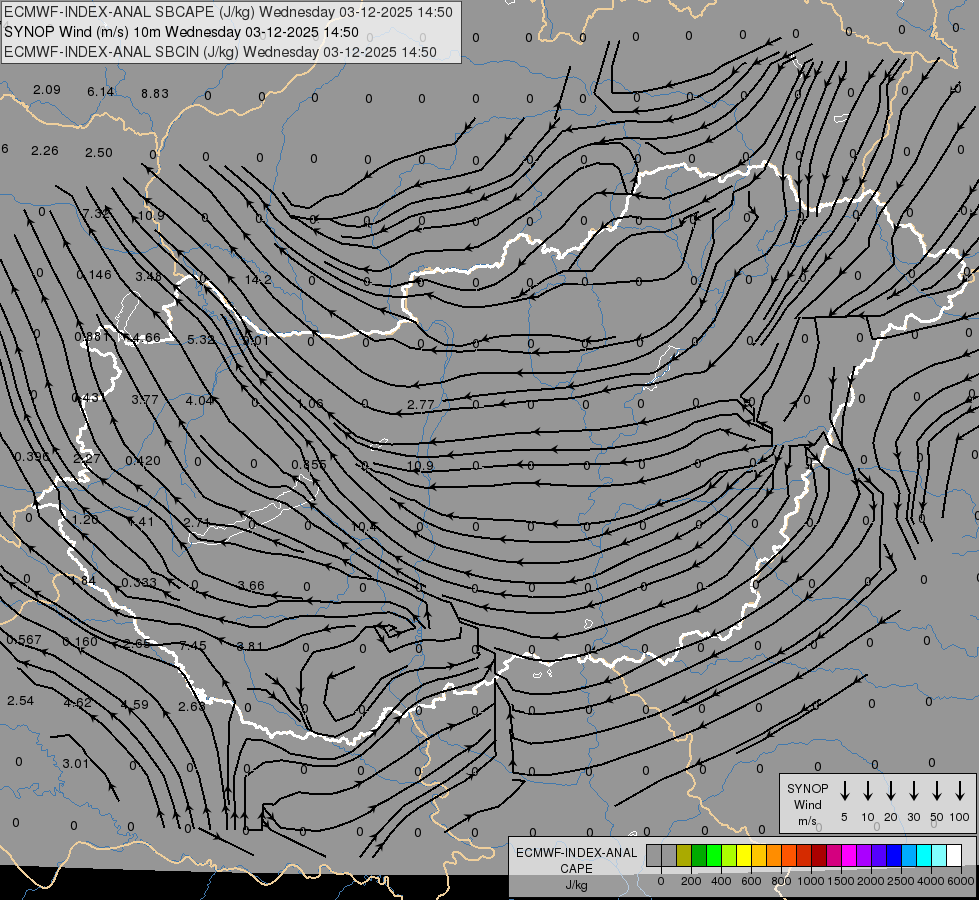Click the pale cyan legend swatch
Viewport: 979px width, 900px height.
[x=938, y=856]
